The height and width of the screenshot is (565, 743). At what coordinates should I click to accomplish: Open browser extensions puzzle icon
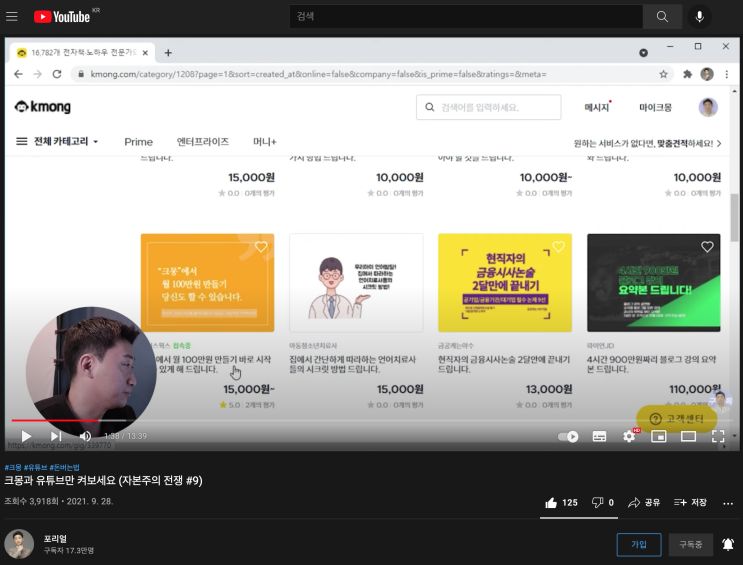[687, 74]
